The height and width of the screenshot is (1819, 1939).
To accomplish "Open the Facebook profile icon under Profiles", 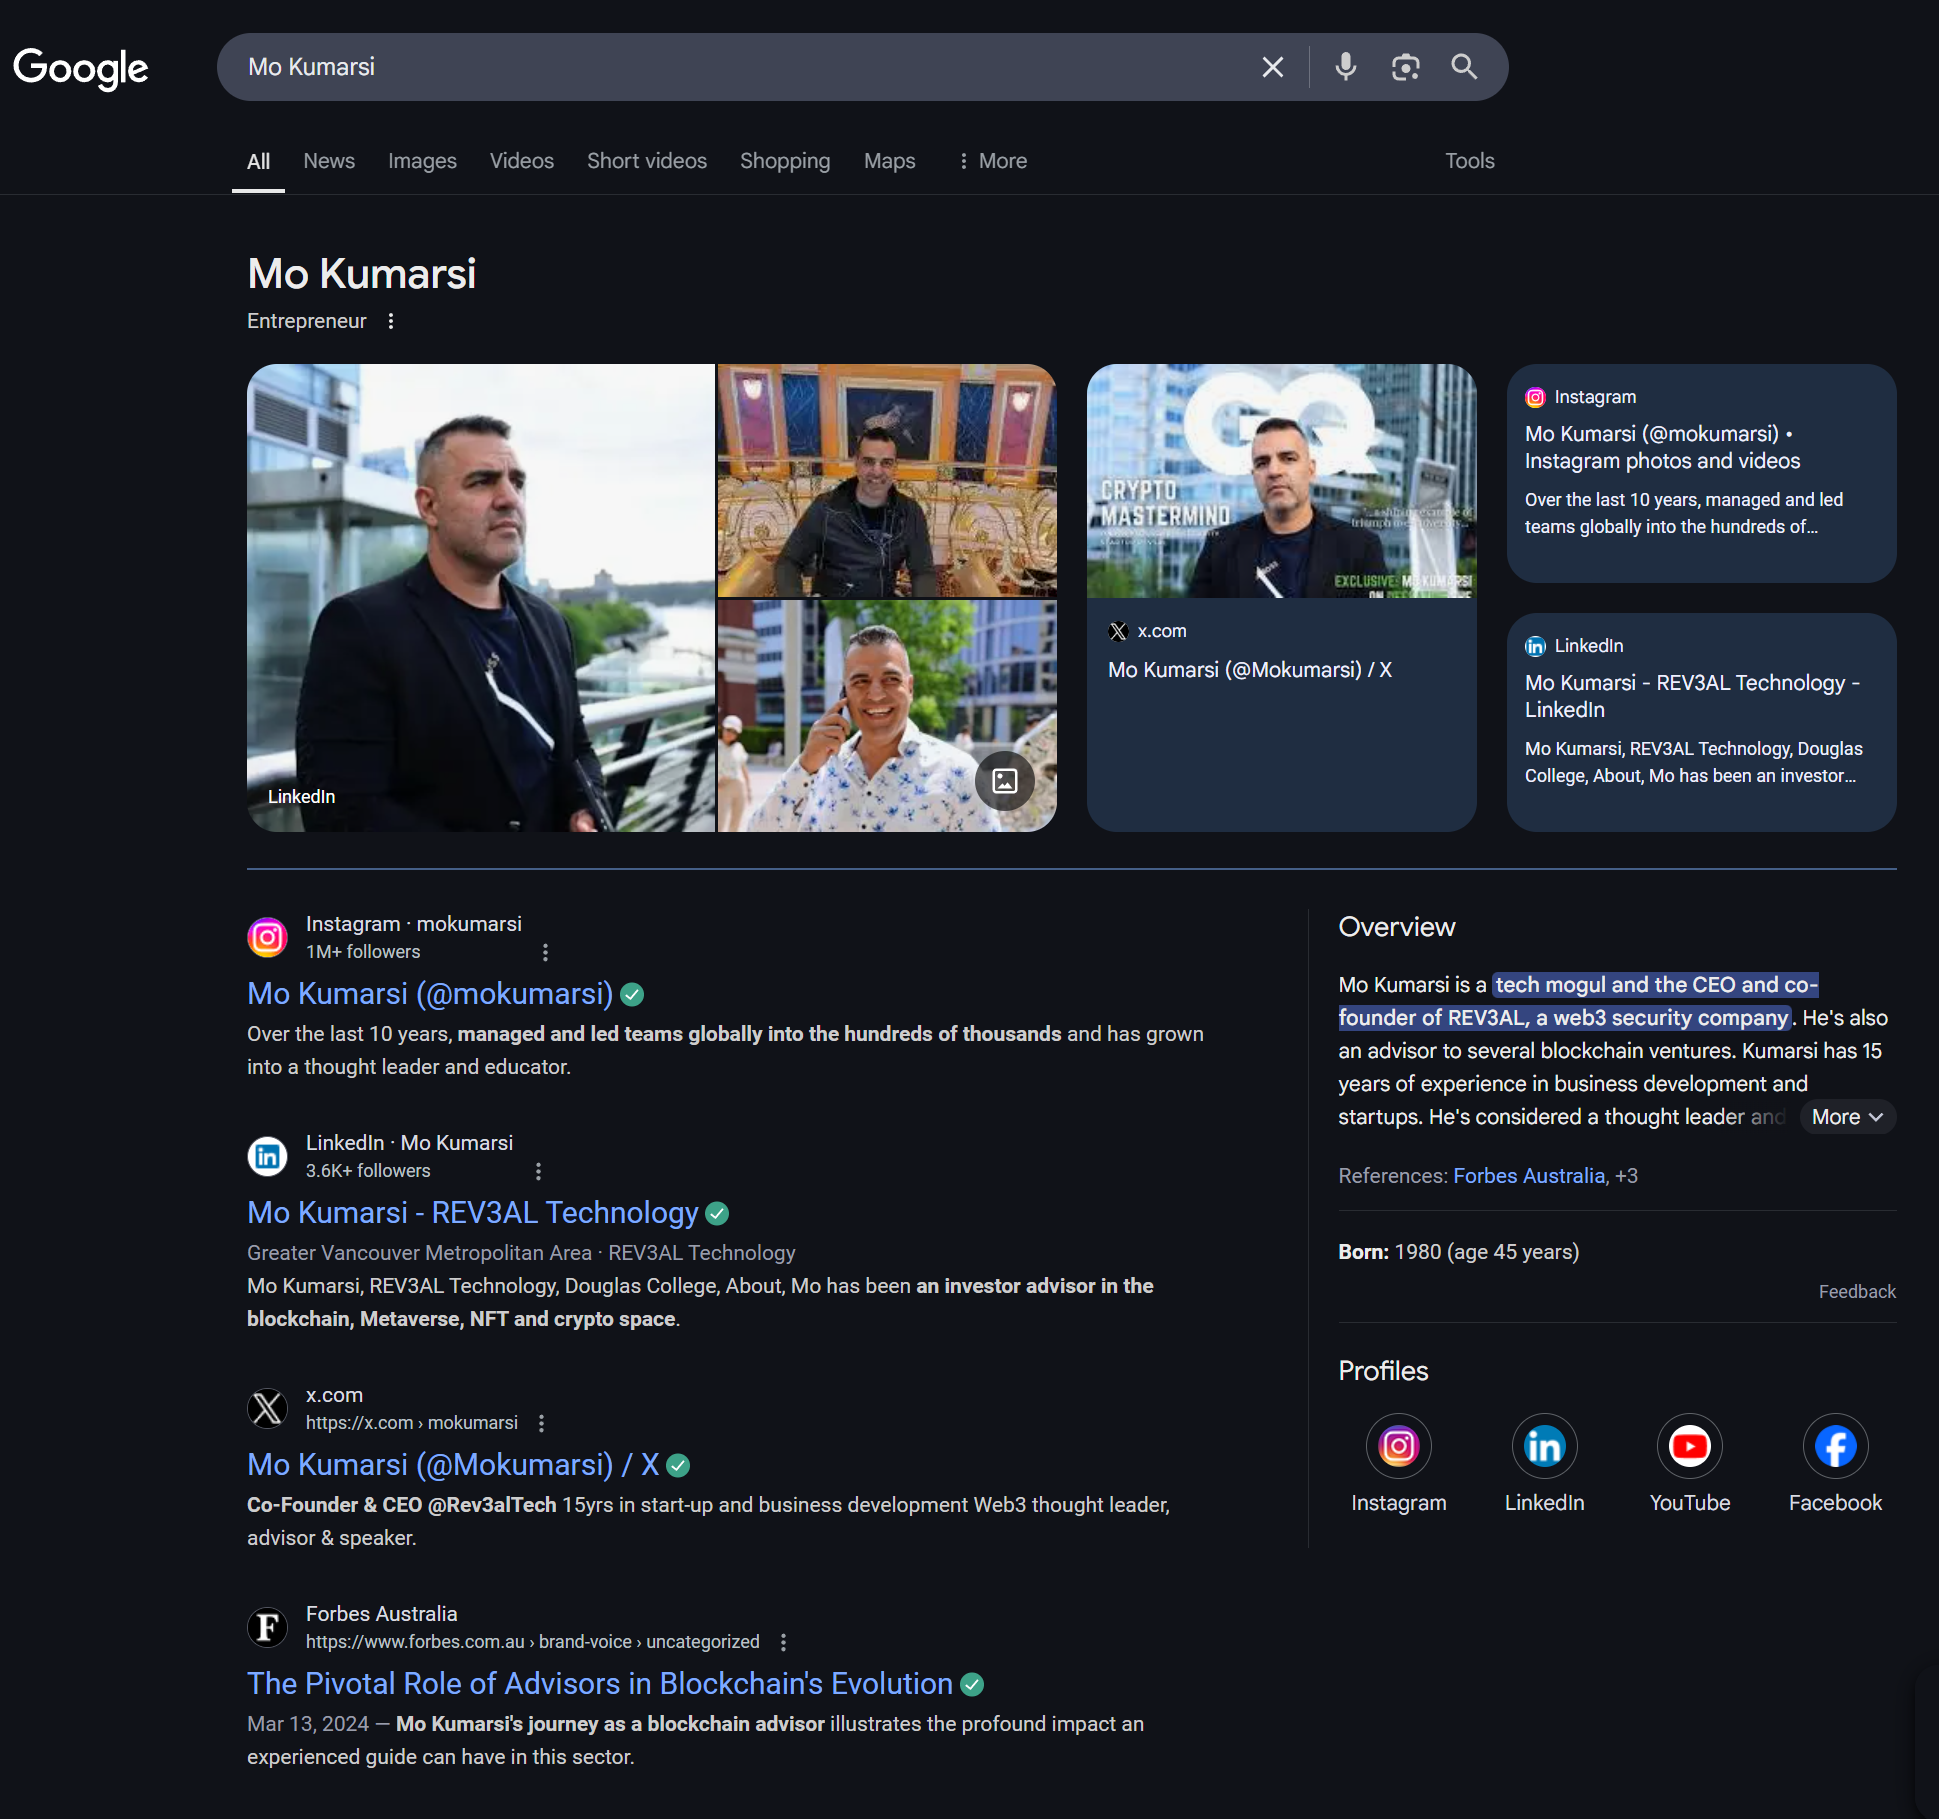I will pos(1835,1446).
